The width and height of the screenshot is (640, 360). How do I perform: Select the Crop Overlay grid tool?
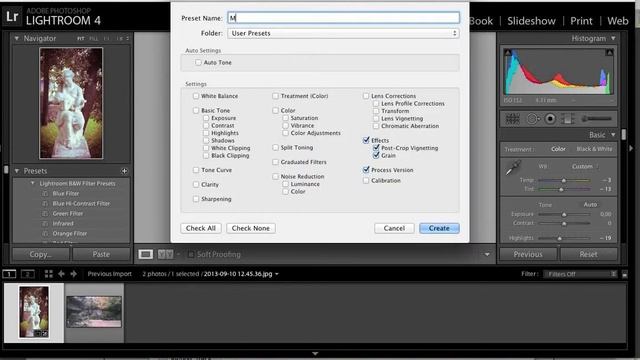pos(512,119)
